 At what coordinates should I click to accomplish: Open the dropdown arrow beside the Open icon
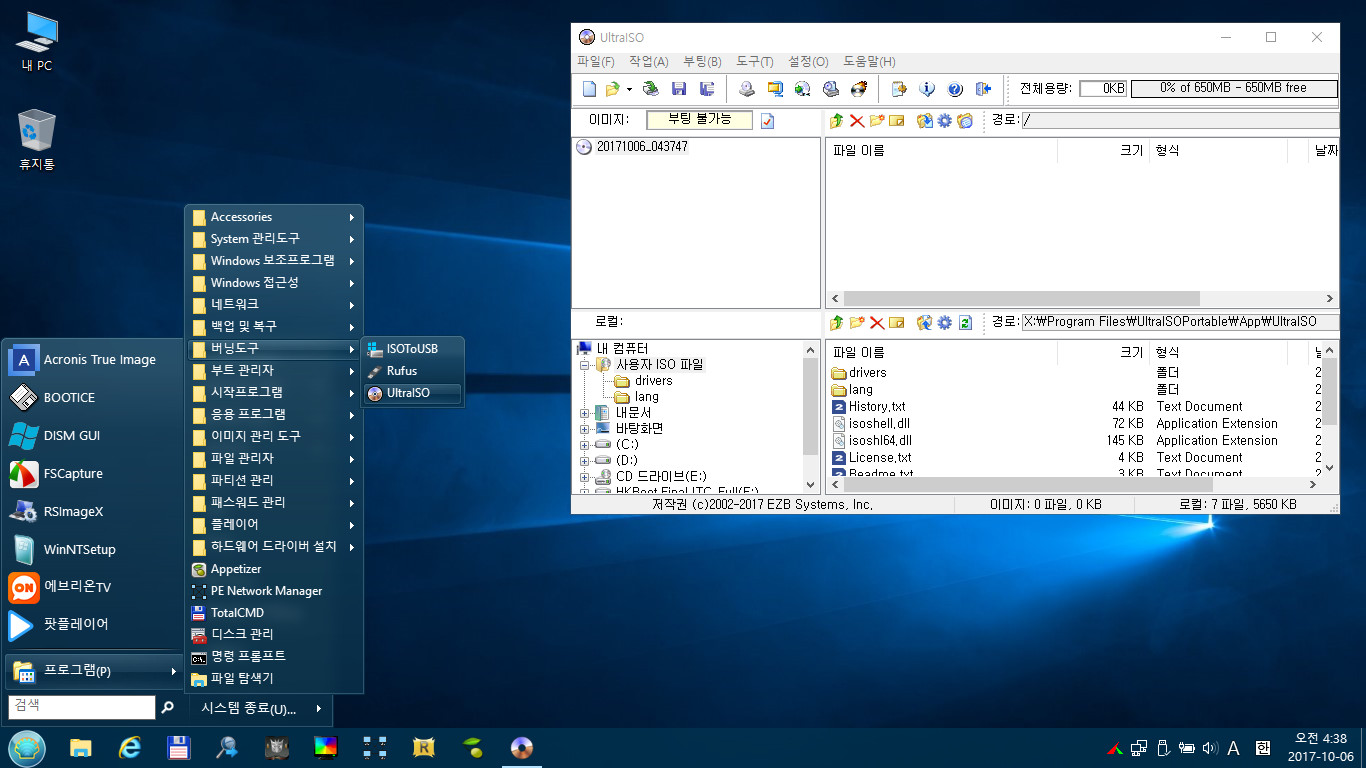[x=629, y=89]
